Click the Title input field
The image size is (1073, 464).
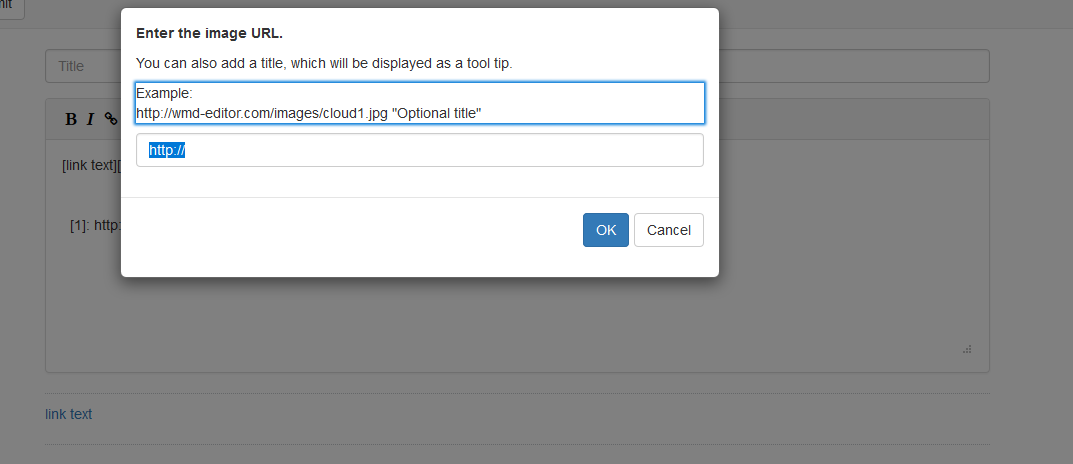517,66
